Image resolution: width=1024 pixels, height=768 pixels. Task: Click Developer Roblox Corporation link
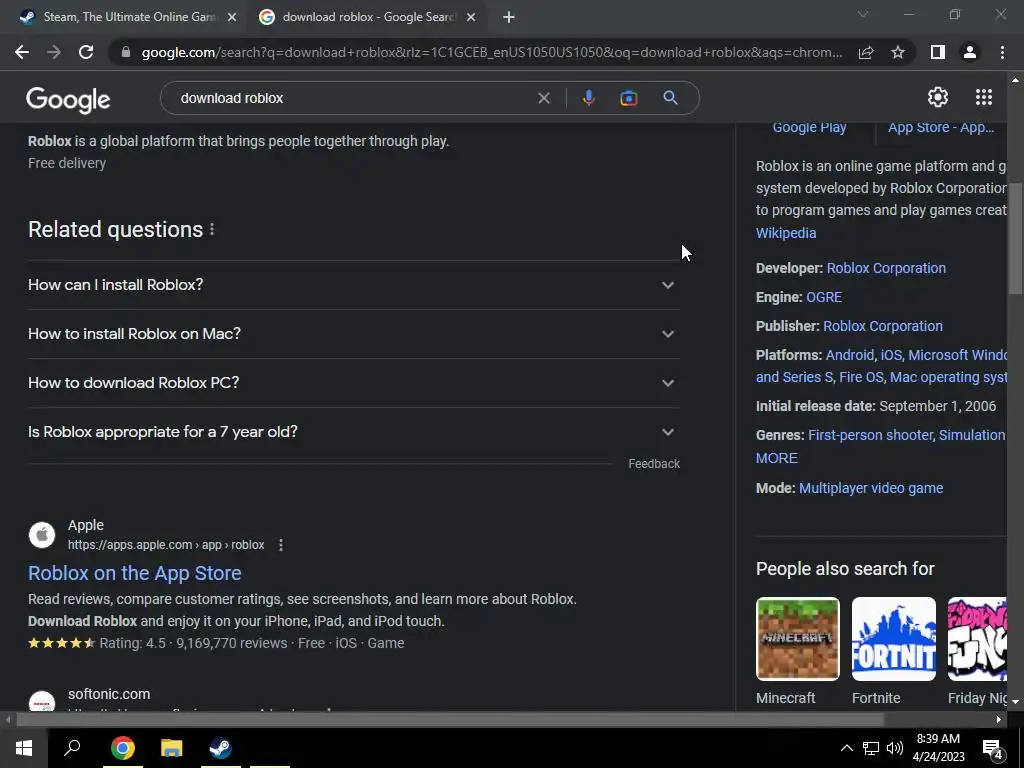point(886,268)
